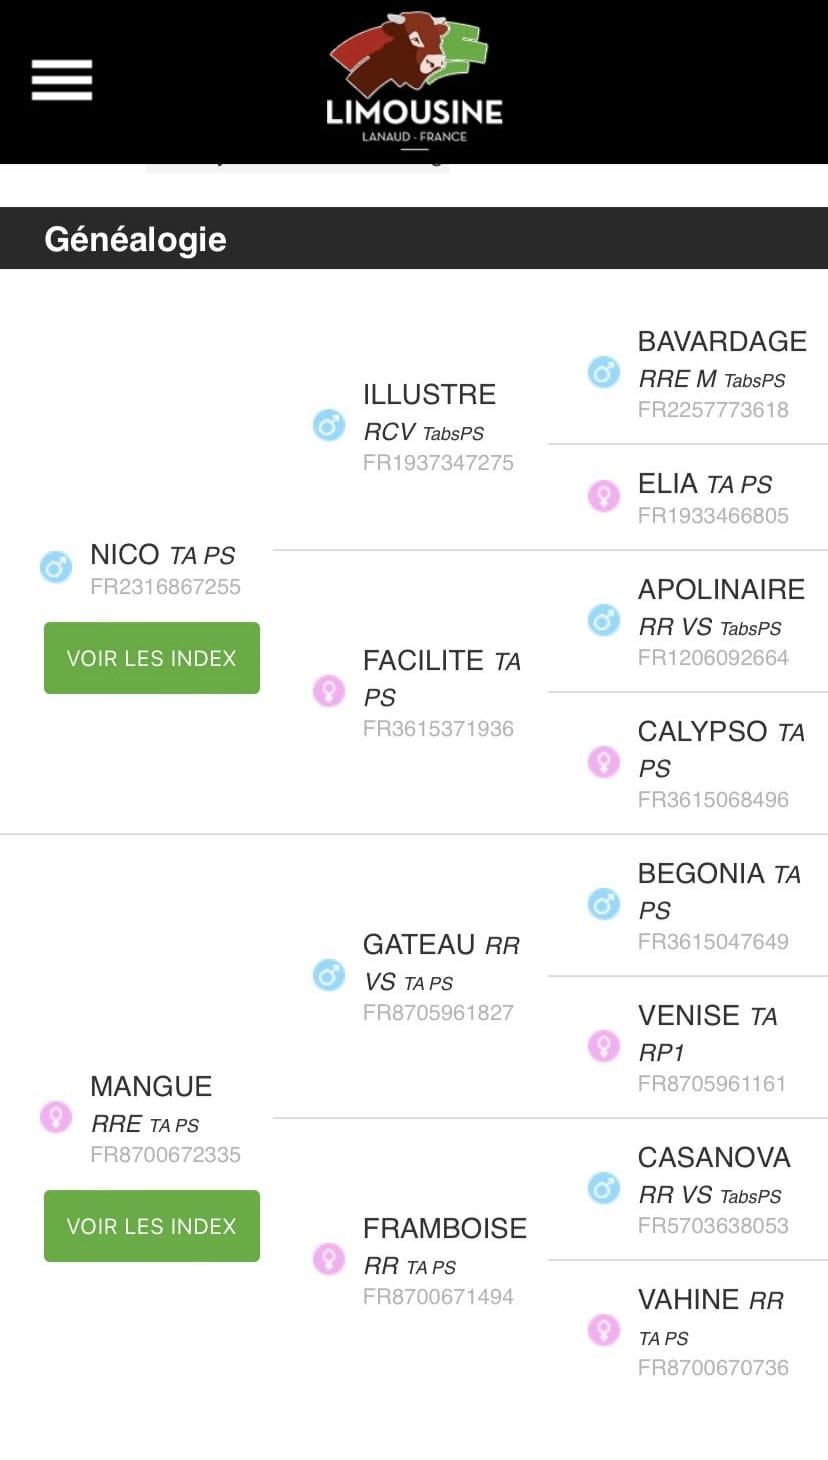This screenshot has height=1460, width=828.
Task: Click the female icon beside FACILITE
Action: tap(329, 691)
